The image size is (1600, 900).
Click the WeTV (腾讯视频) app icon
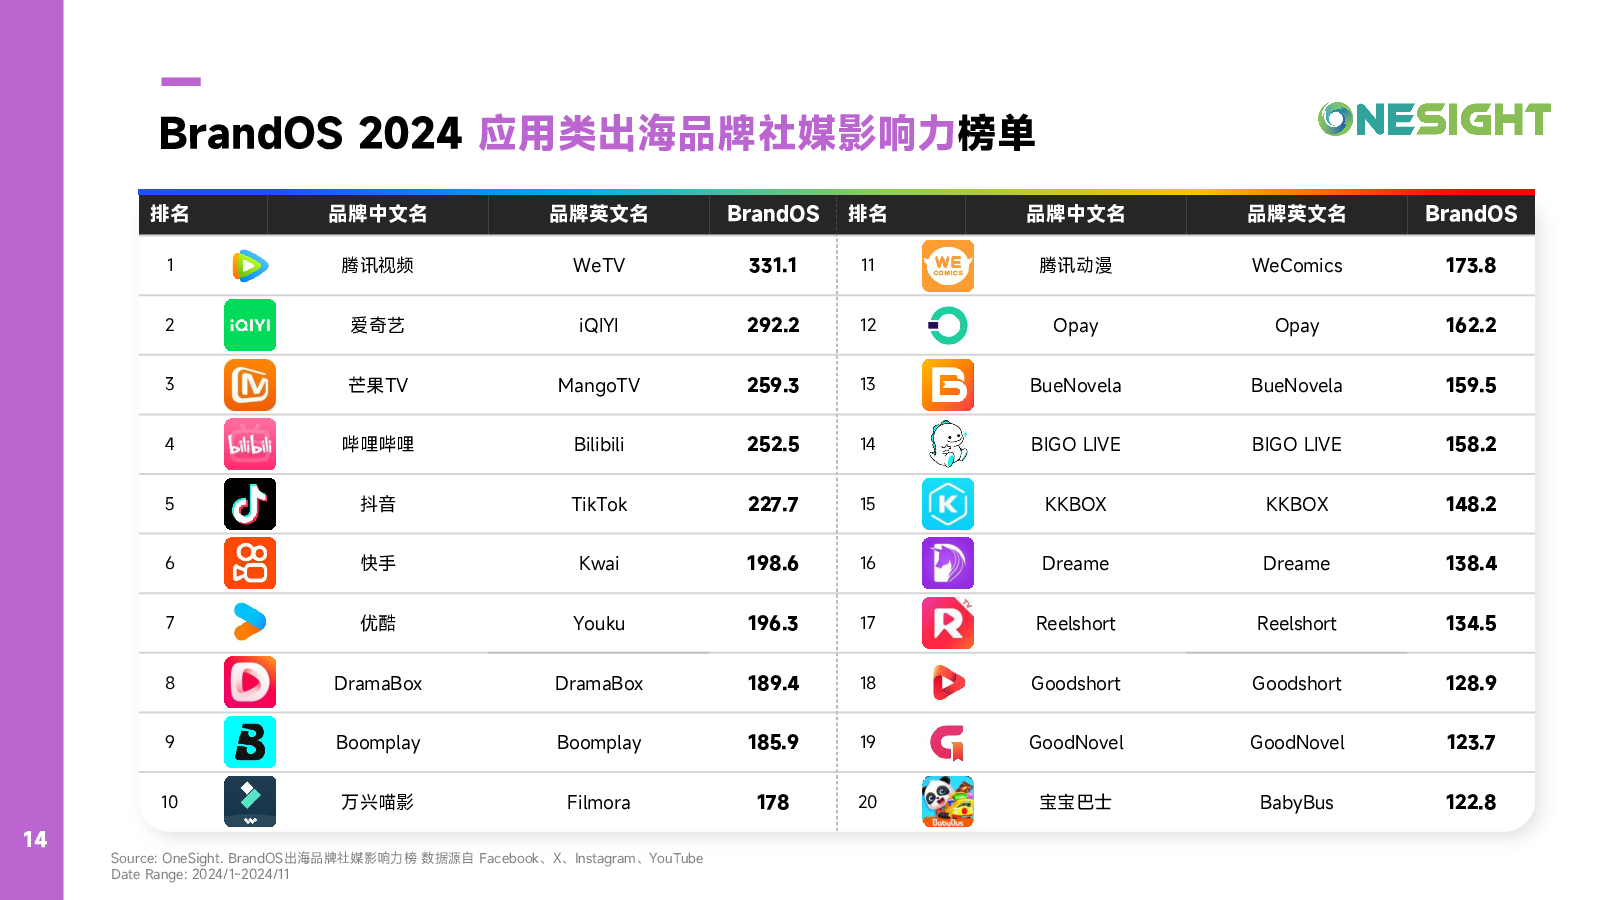coord(250,266)
